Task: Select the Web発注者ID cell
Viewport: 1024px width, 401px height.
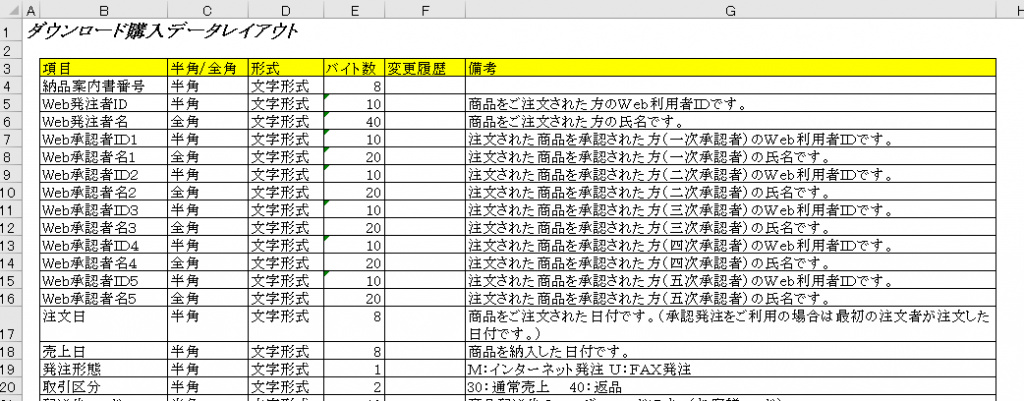Action: point(103,103)
